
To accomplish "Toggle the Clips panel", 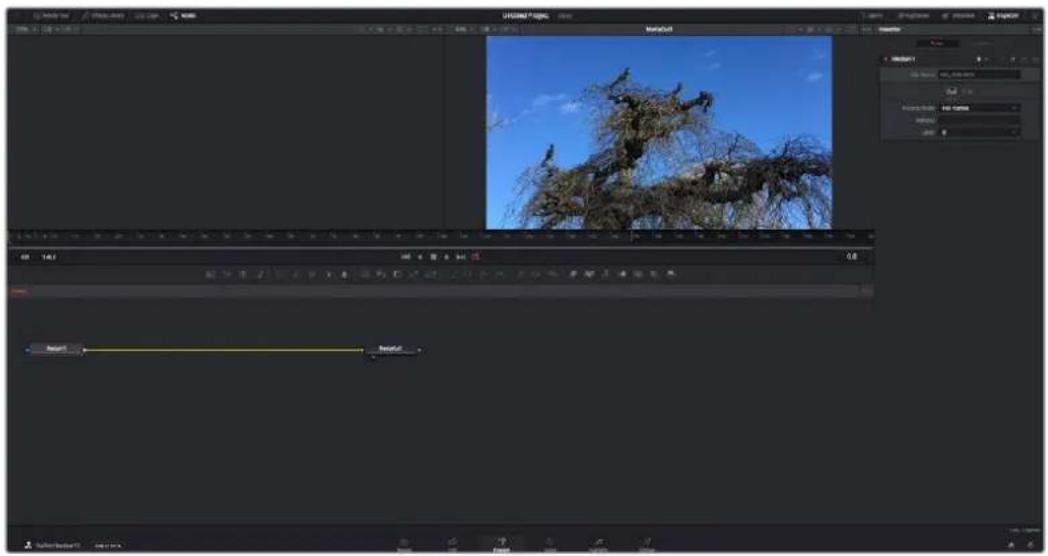I will click(147, 15).
